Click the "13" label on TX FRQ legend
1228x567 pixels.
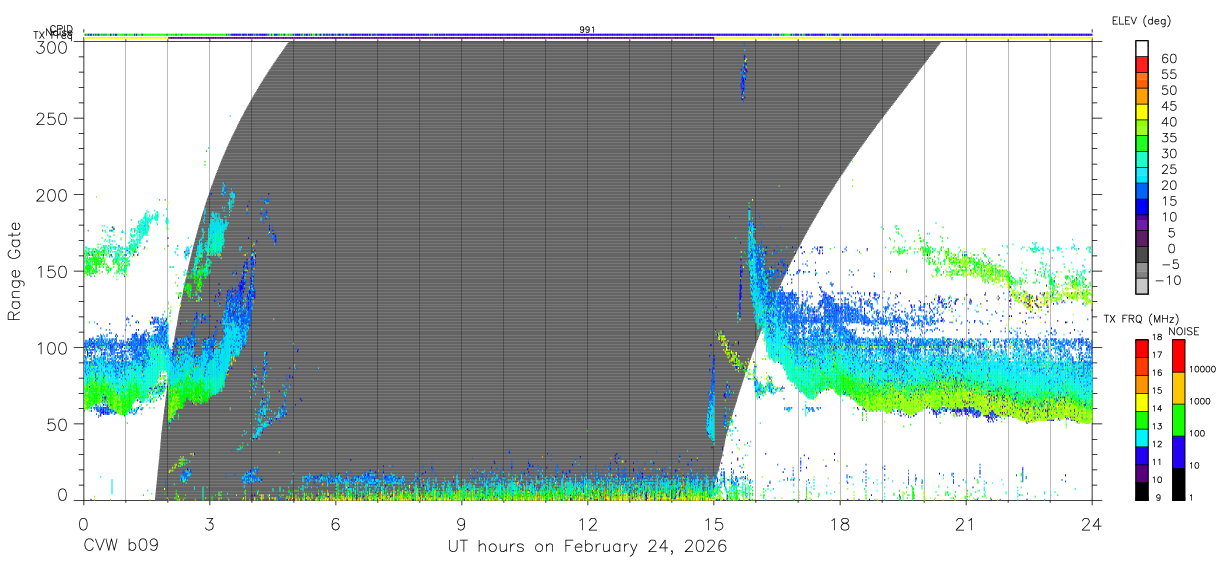(x=1159, y=427)
